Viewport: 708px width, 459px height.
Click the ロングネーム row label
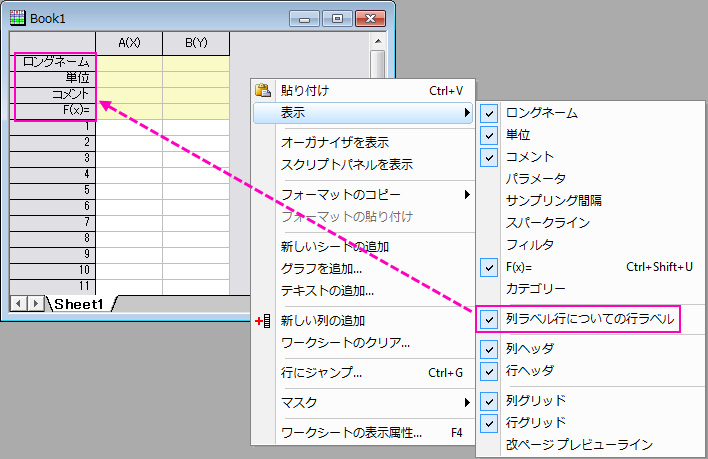pos(53,62)
